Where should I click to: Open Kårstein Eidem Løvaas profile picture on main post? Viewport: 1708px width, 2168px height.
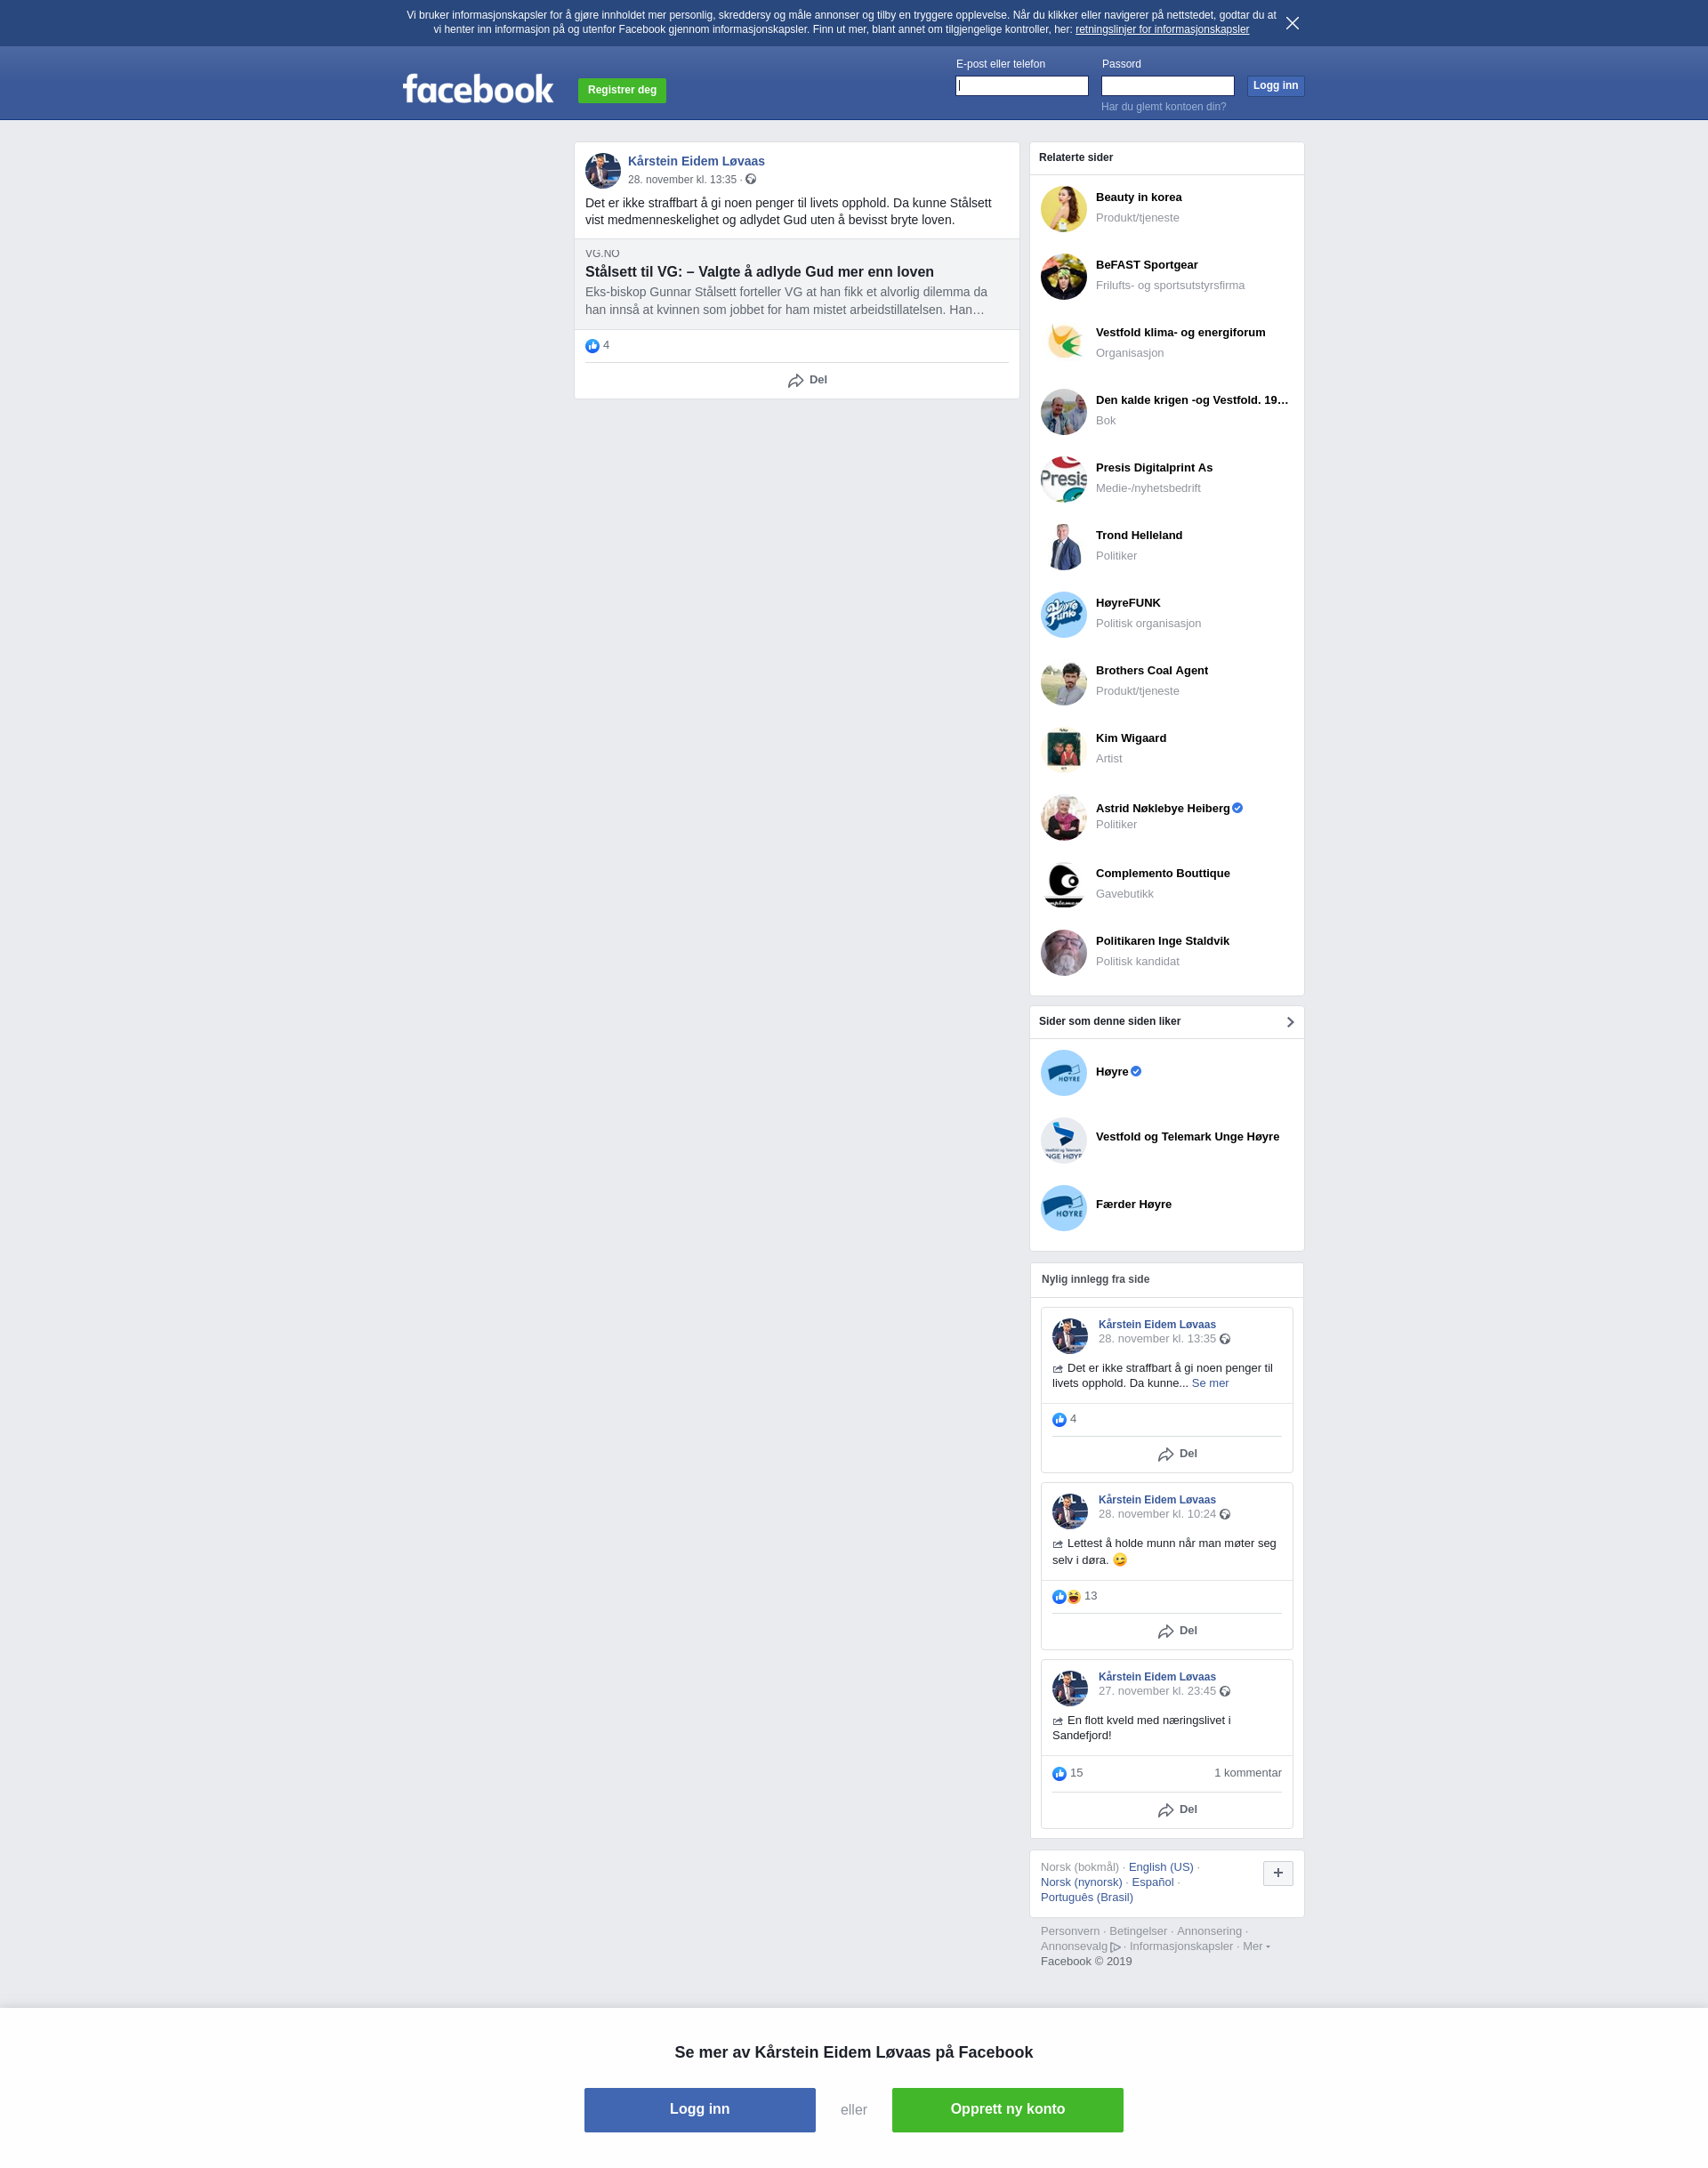click(603, 171)
